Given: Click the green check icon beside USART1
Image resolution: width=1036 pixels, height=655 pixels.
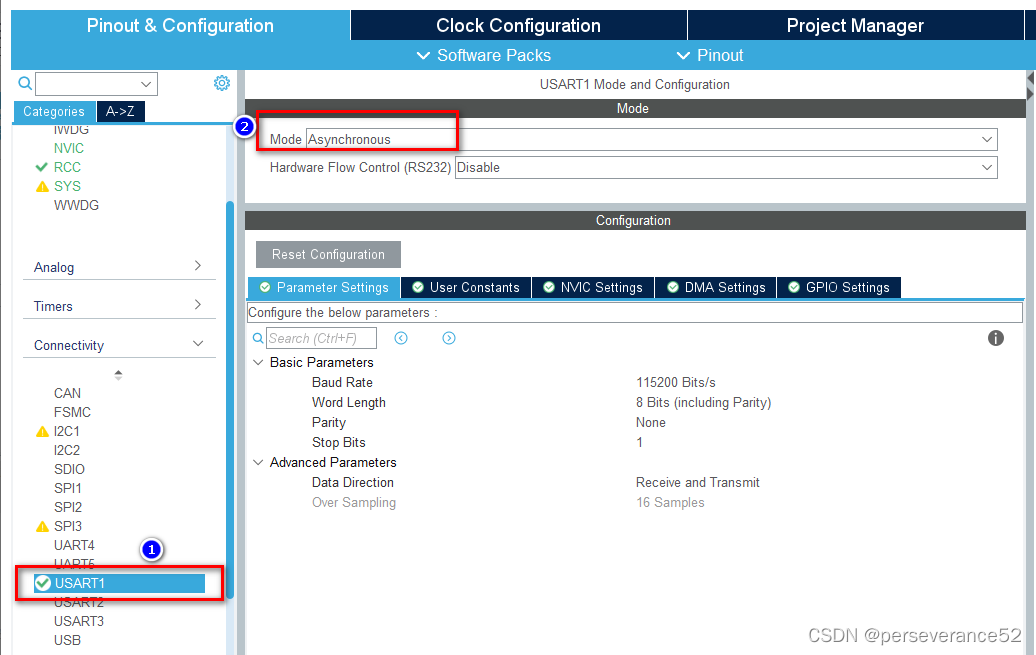Looking at the screenshot, I should point(43,583).
